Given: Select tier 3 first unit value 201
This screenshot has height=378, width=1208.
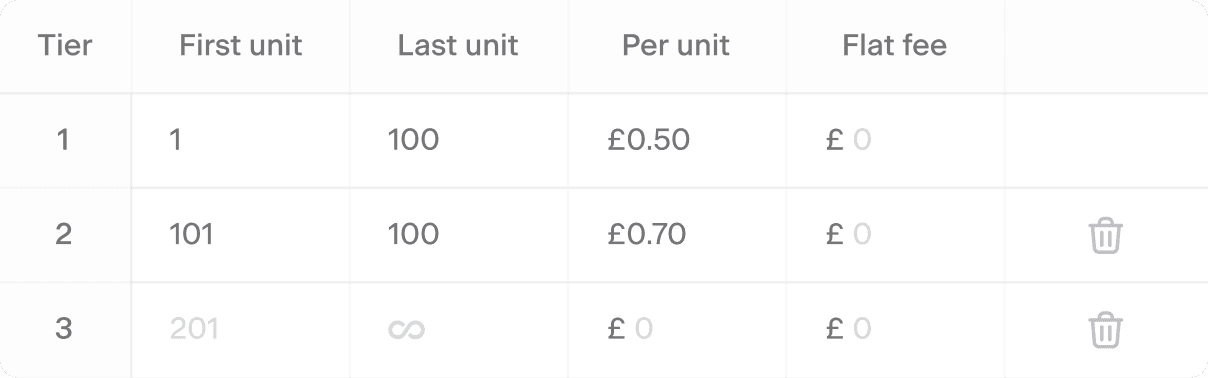Looking at the screenshot, I should (x=194, y=329).
